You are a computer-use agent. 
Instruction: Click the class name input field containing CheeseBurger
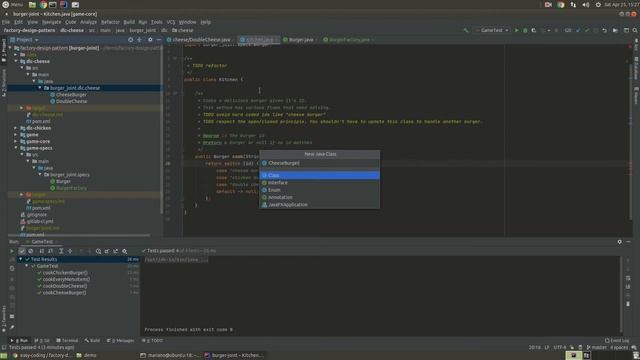click(x=320, y=163)
